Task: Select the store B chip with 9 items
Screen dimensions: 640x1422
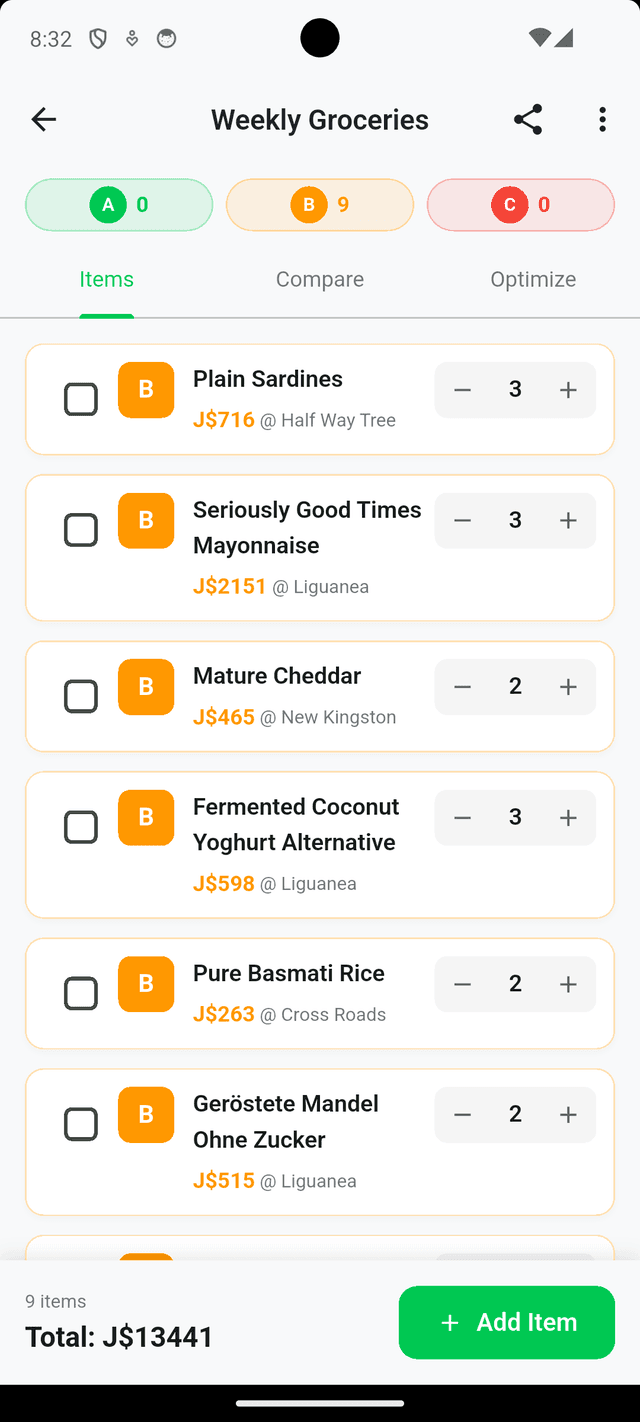Action: pyautogui.click(x=320, y=205)
